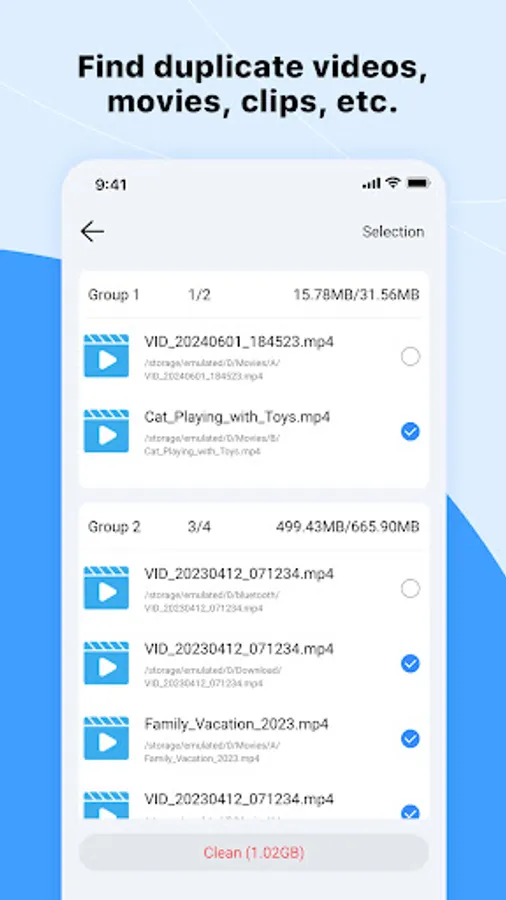Uncheck the partly hidden VID_20230412_071234.mp4 row

410,812
